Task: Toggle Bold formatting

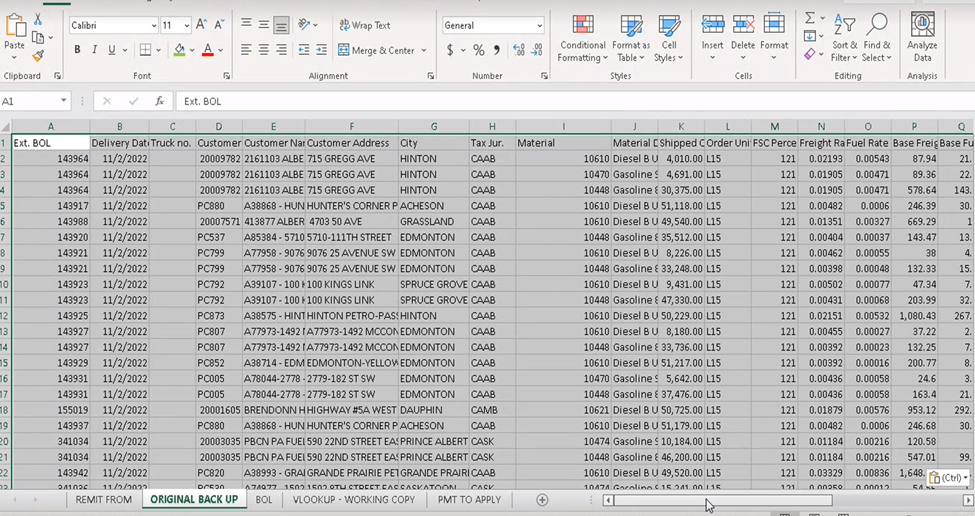Action: 77,50
